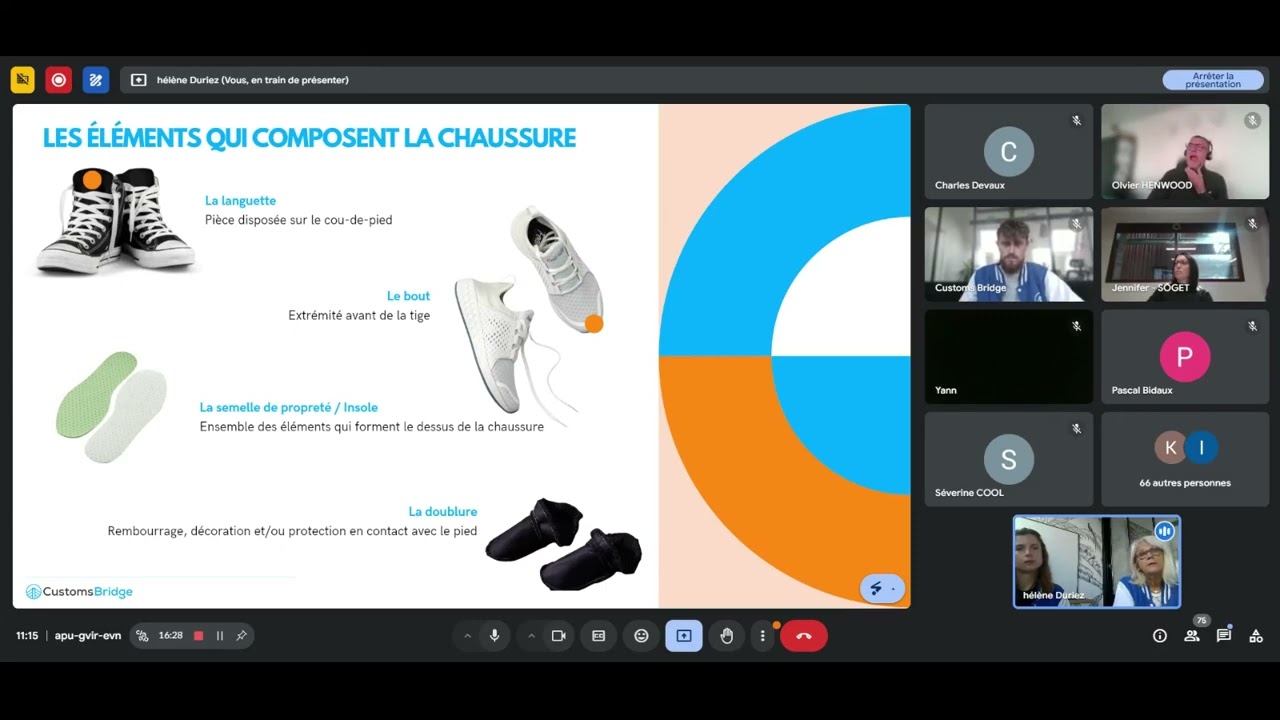The height and width of the screenshot is (720, 1280).
Task: Click the 11:15 clock in bottom bar
Action: tap(27, 636)
